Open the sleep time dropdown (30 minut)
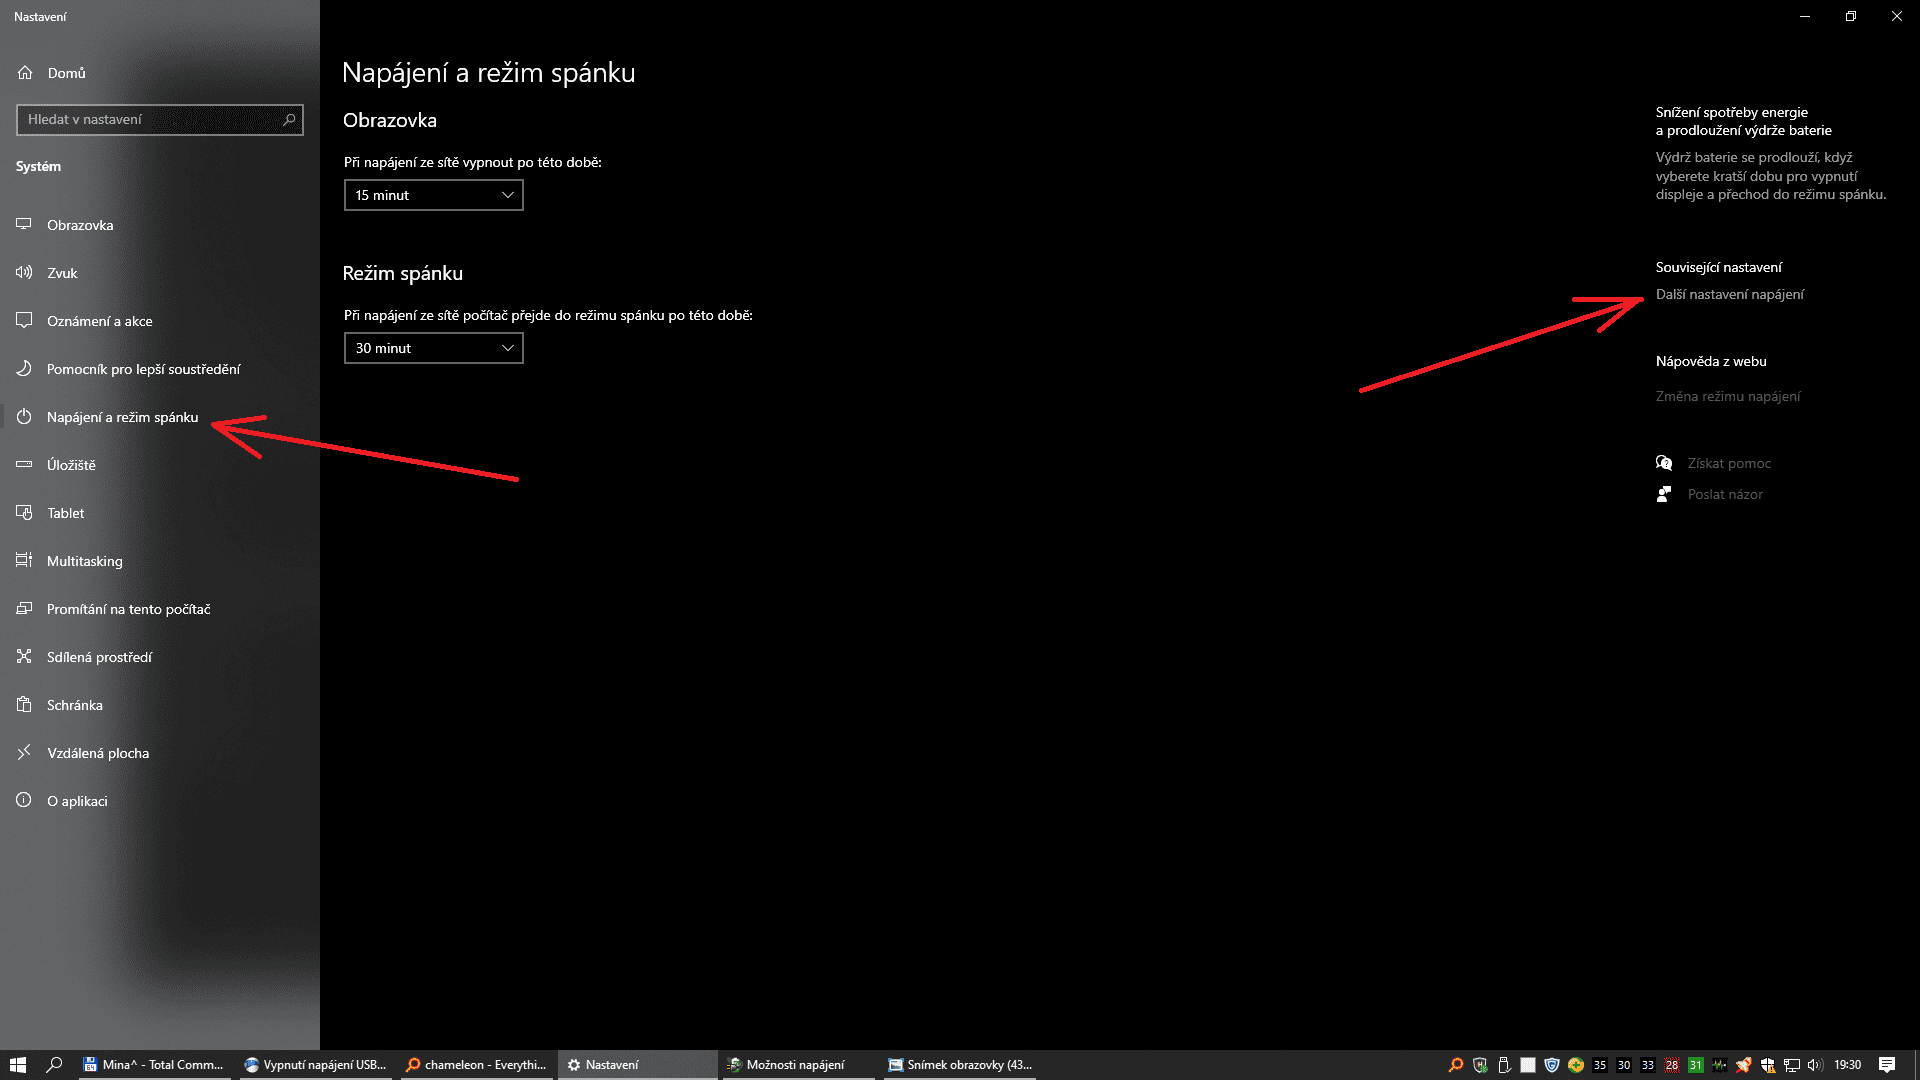The height and width of the screenshot is (1080, 1920). pyautogui.click(x=433, y=348)
